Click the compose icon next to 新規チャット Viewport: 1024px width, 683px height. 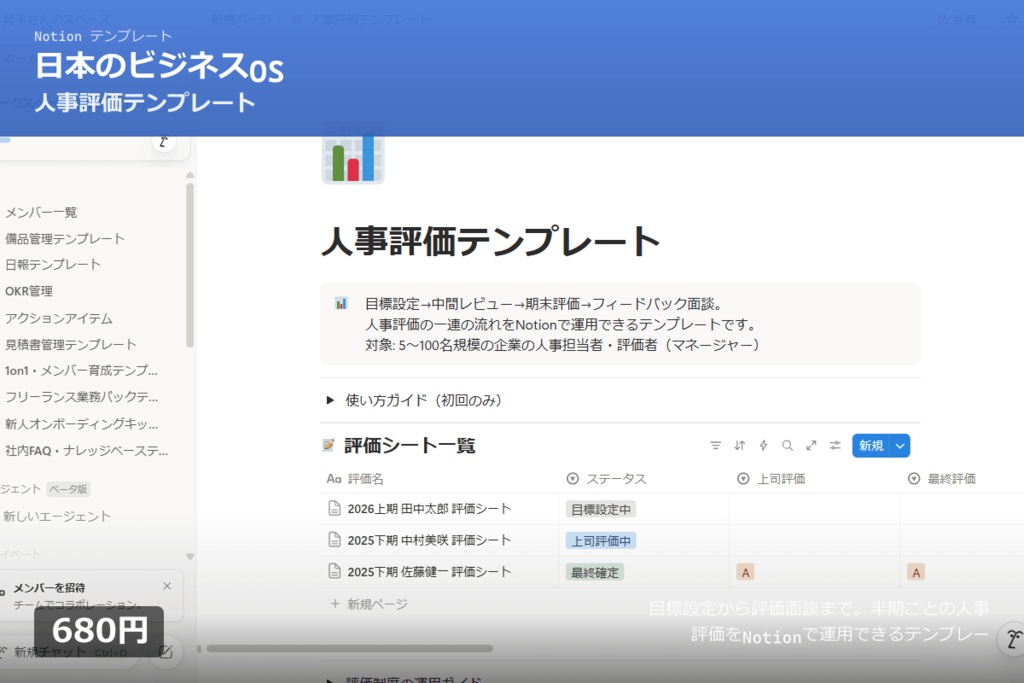click(165, 652)
